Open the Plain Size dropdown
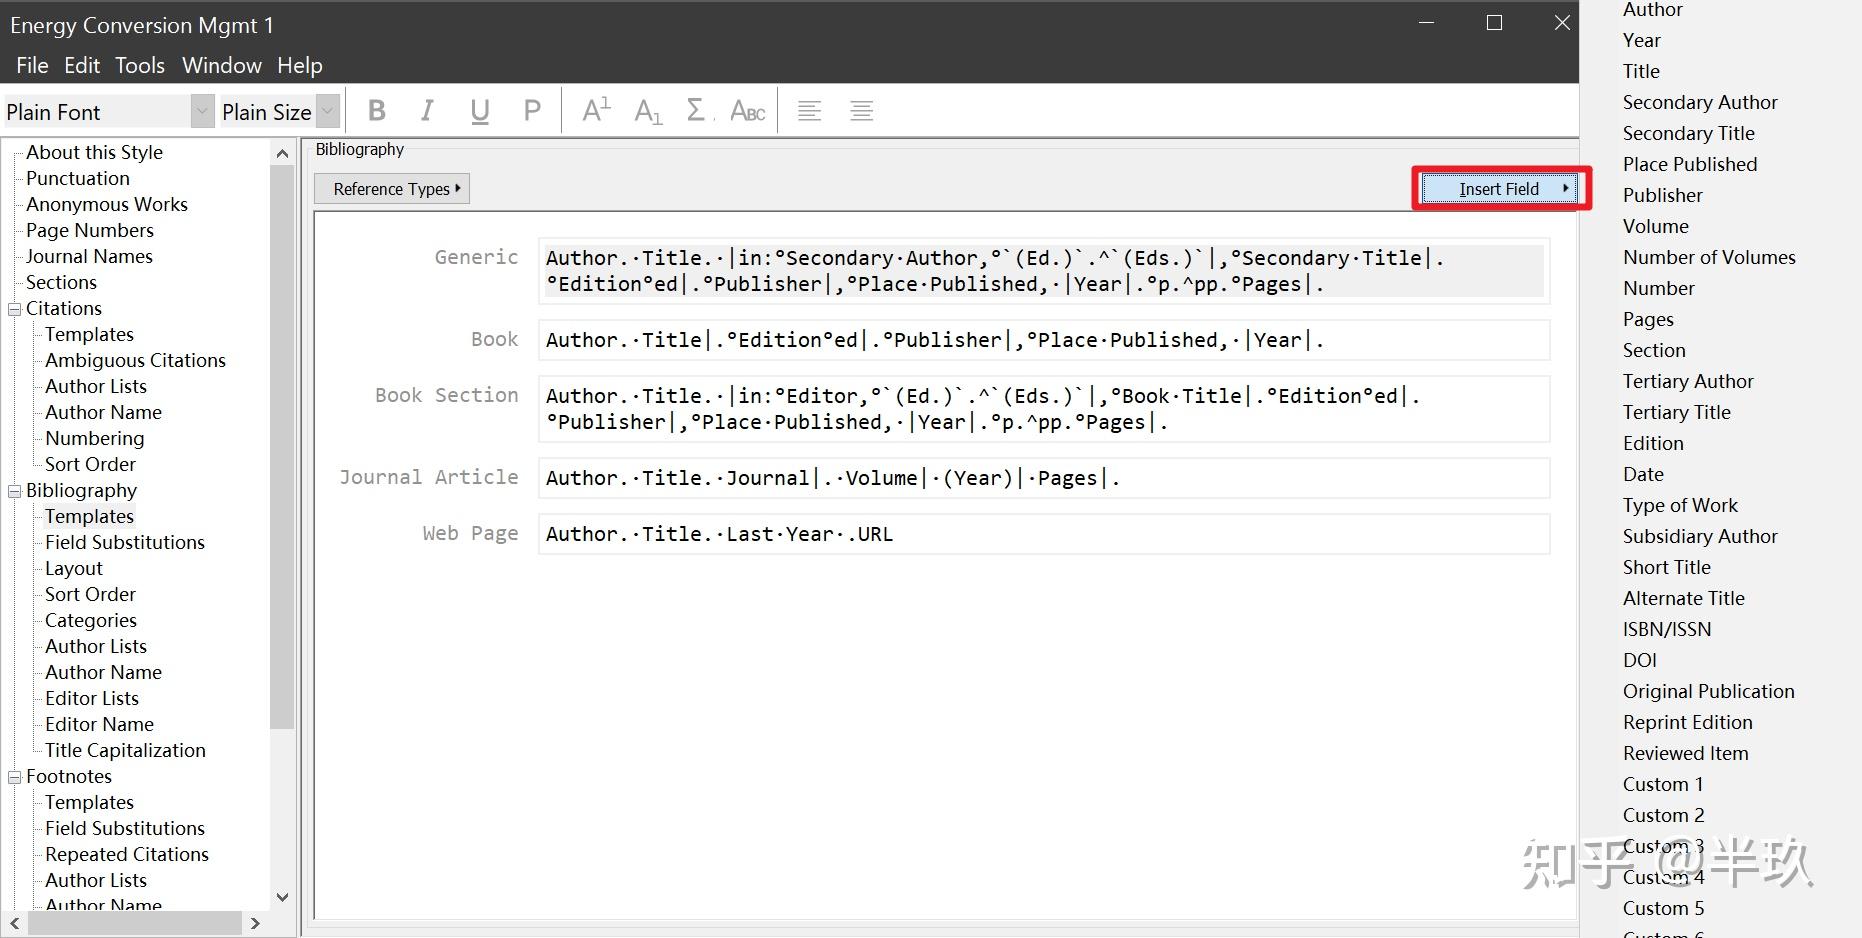1862x938 pixels. tap(327, 111)
